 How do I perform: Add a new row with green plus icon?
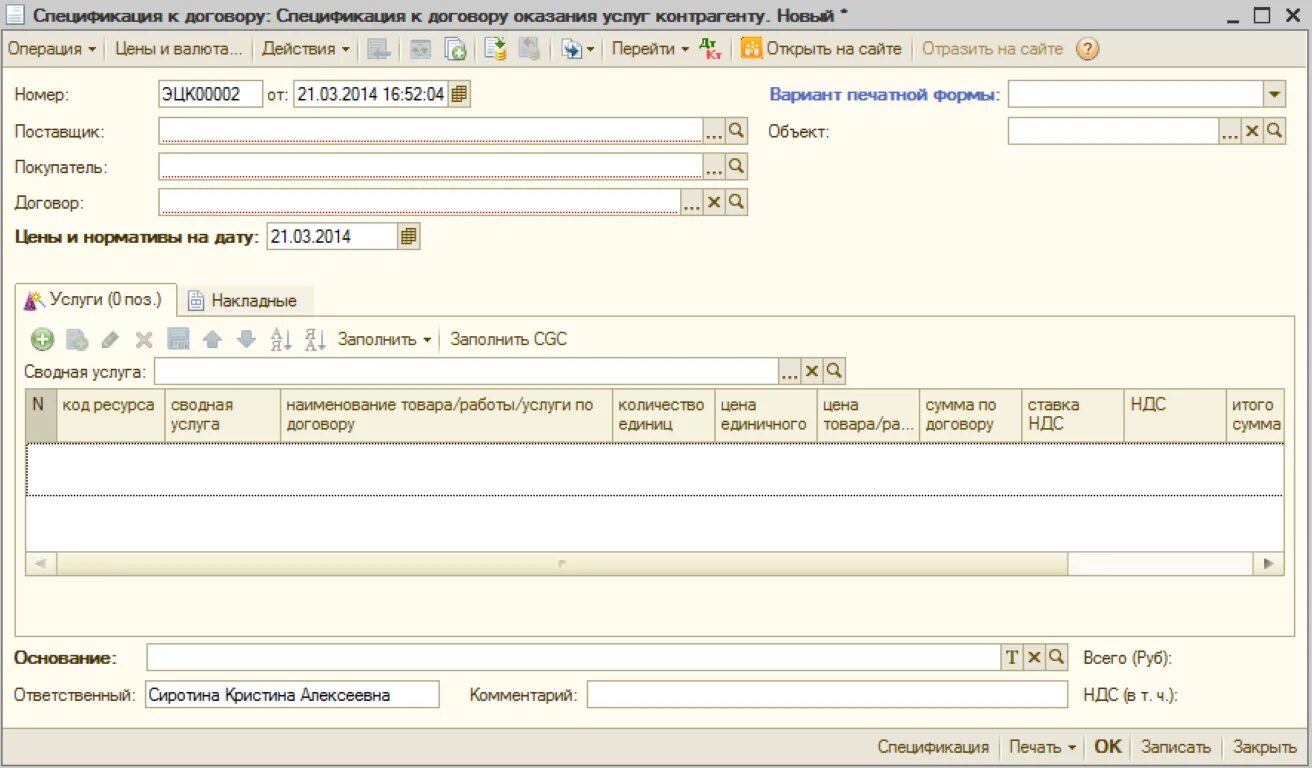(x=42, y=340)
